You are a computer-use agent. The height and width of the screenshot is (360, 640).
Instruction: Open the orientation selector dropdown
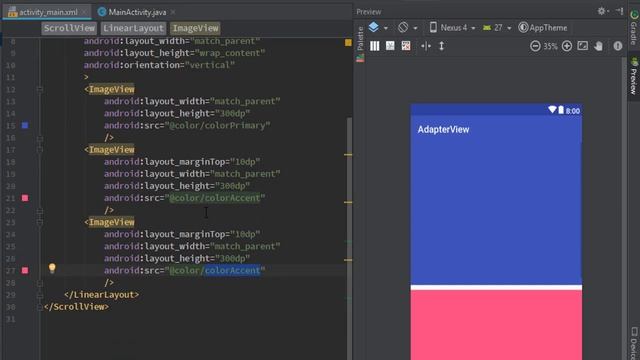point(407,28)
